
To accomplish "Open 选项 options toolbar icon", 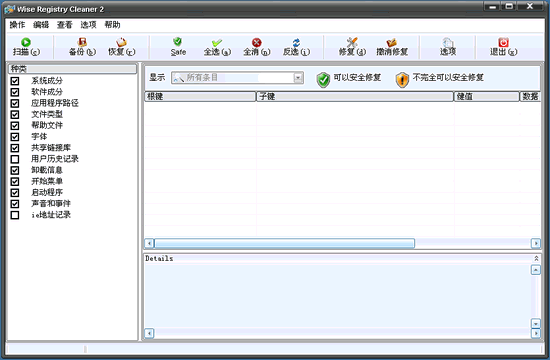I will (x=448, y=47).
